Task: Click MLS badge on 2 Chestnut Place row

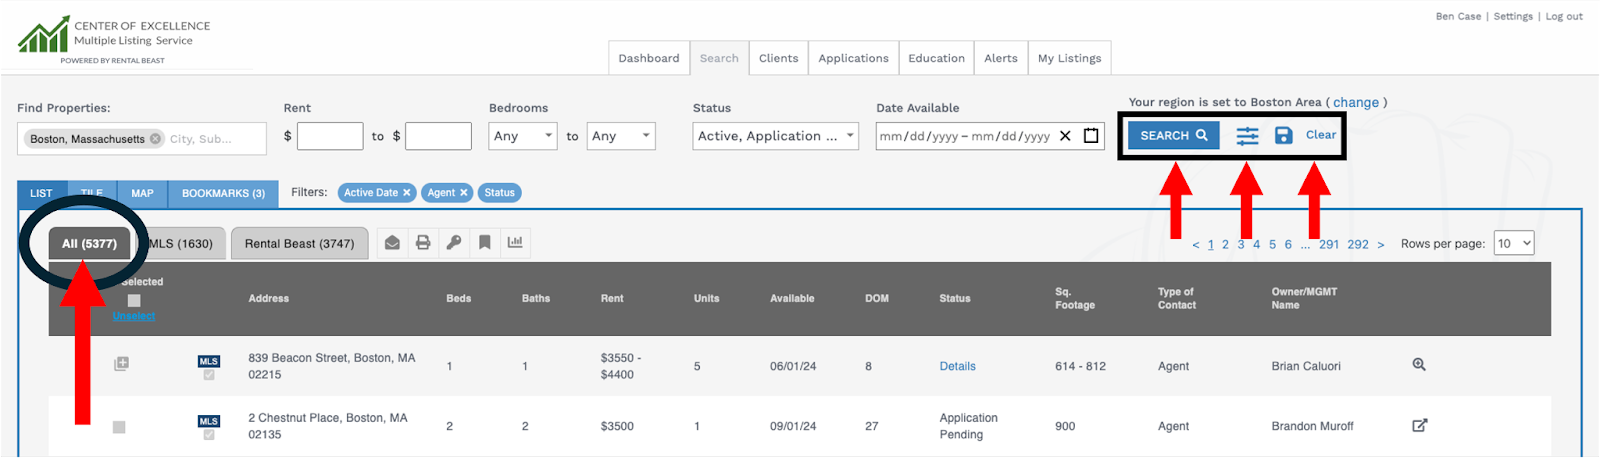Action: click(208, 422)
